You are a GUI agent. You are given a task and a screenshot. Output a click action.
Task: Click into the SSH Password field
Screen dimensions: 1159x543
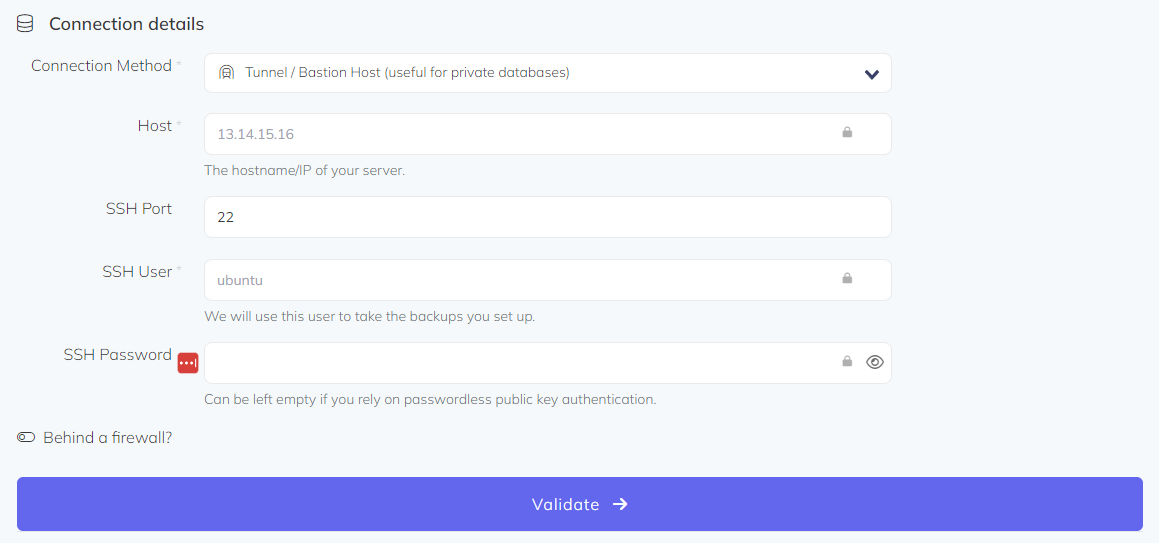pos(520,363)
